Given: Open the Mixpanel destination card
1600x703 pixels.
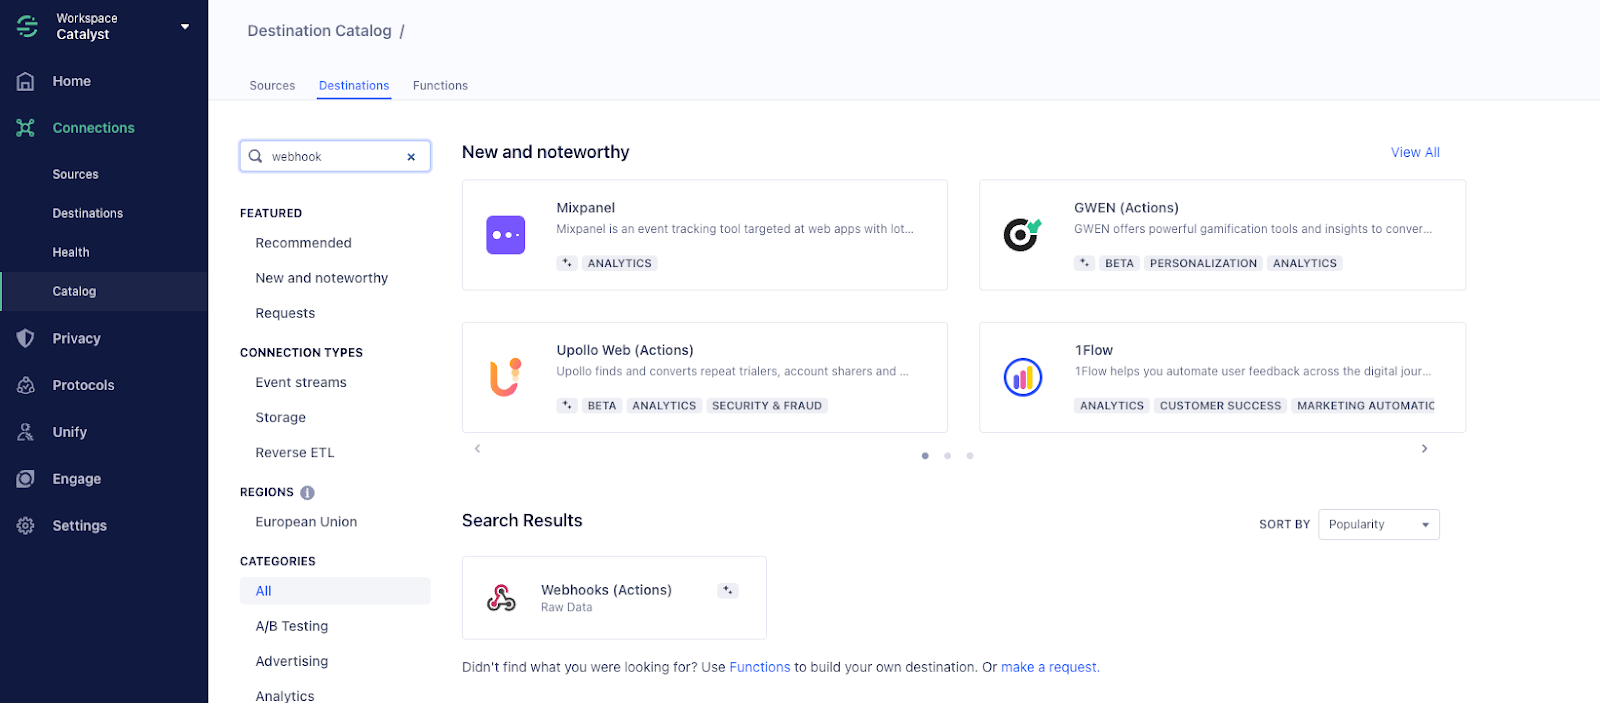Looking at the screenshot, I should click(704, 235).
